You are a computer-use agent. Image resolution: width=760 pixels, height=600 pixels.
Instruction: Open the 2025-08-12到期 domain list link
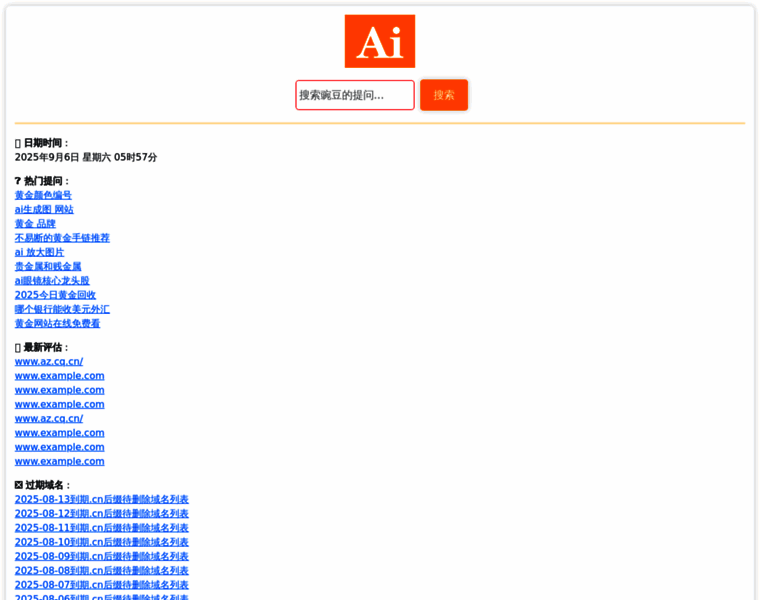102,513
